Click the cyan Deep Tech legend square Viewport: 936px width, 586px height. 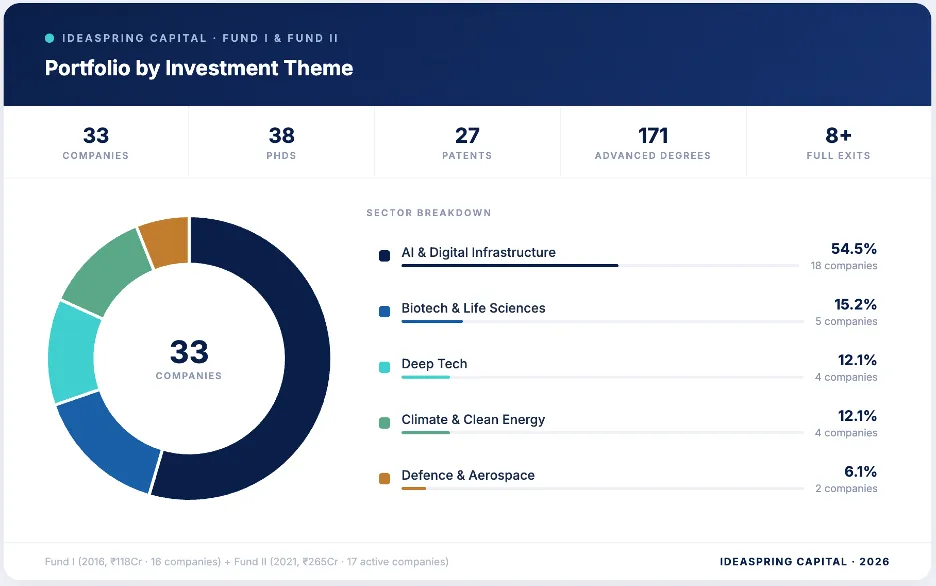(384, 367)
